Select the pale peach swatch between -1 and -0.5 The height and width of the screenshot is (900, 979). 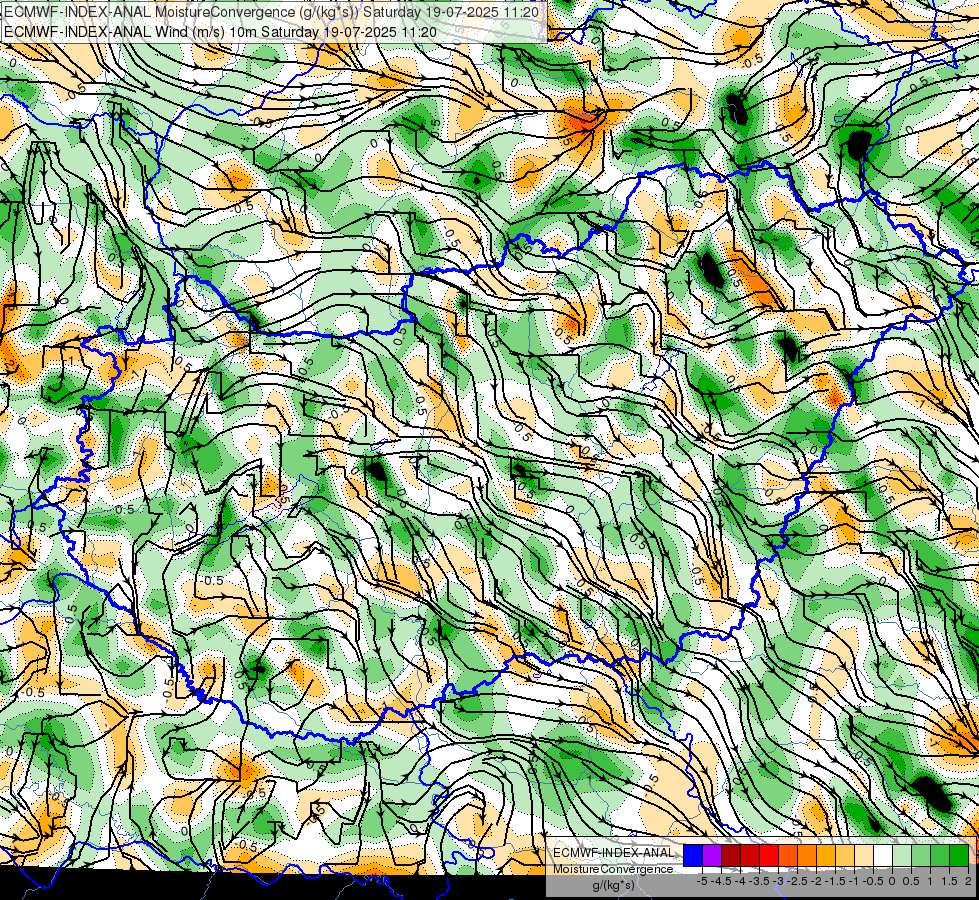click(x=864, y=856)
